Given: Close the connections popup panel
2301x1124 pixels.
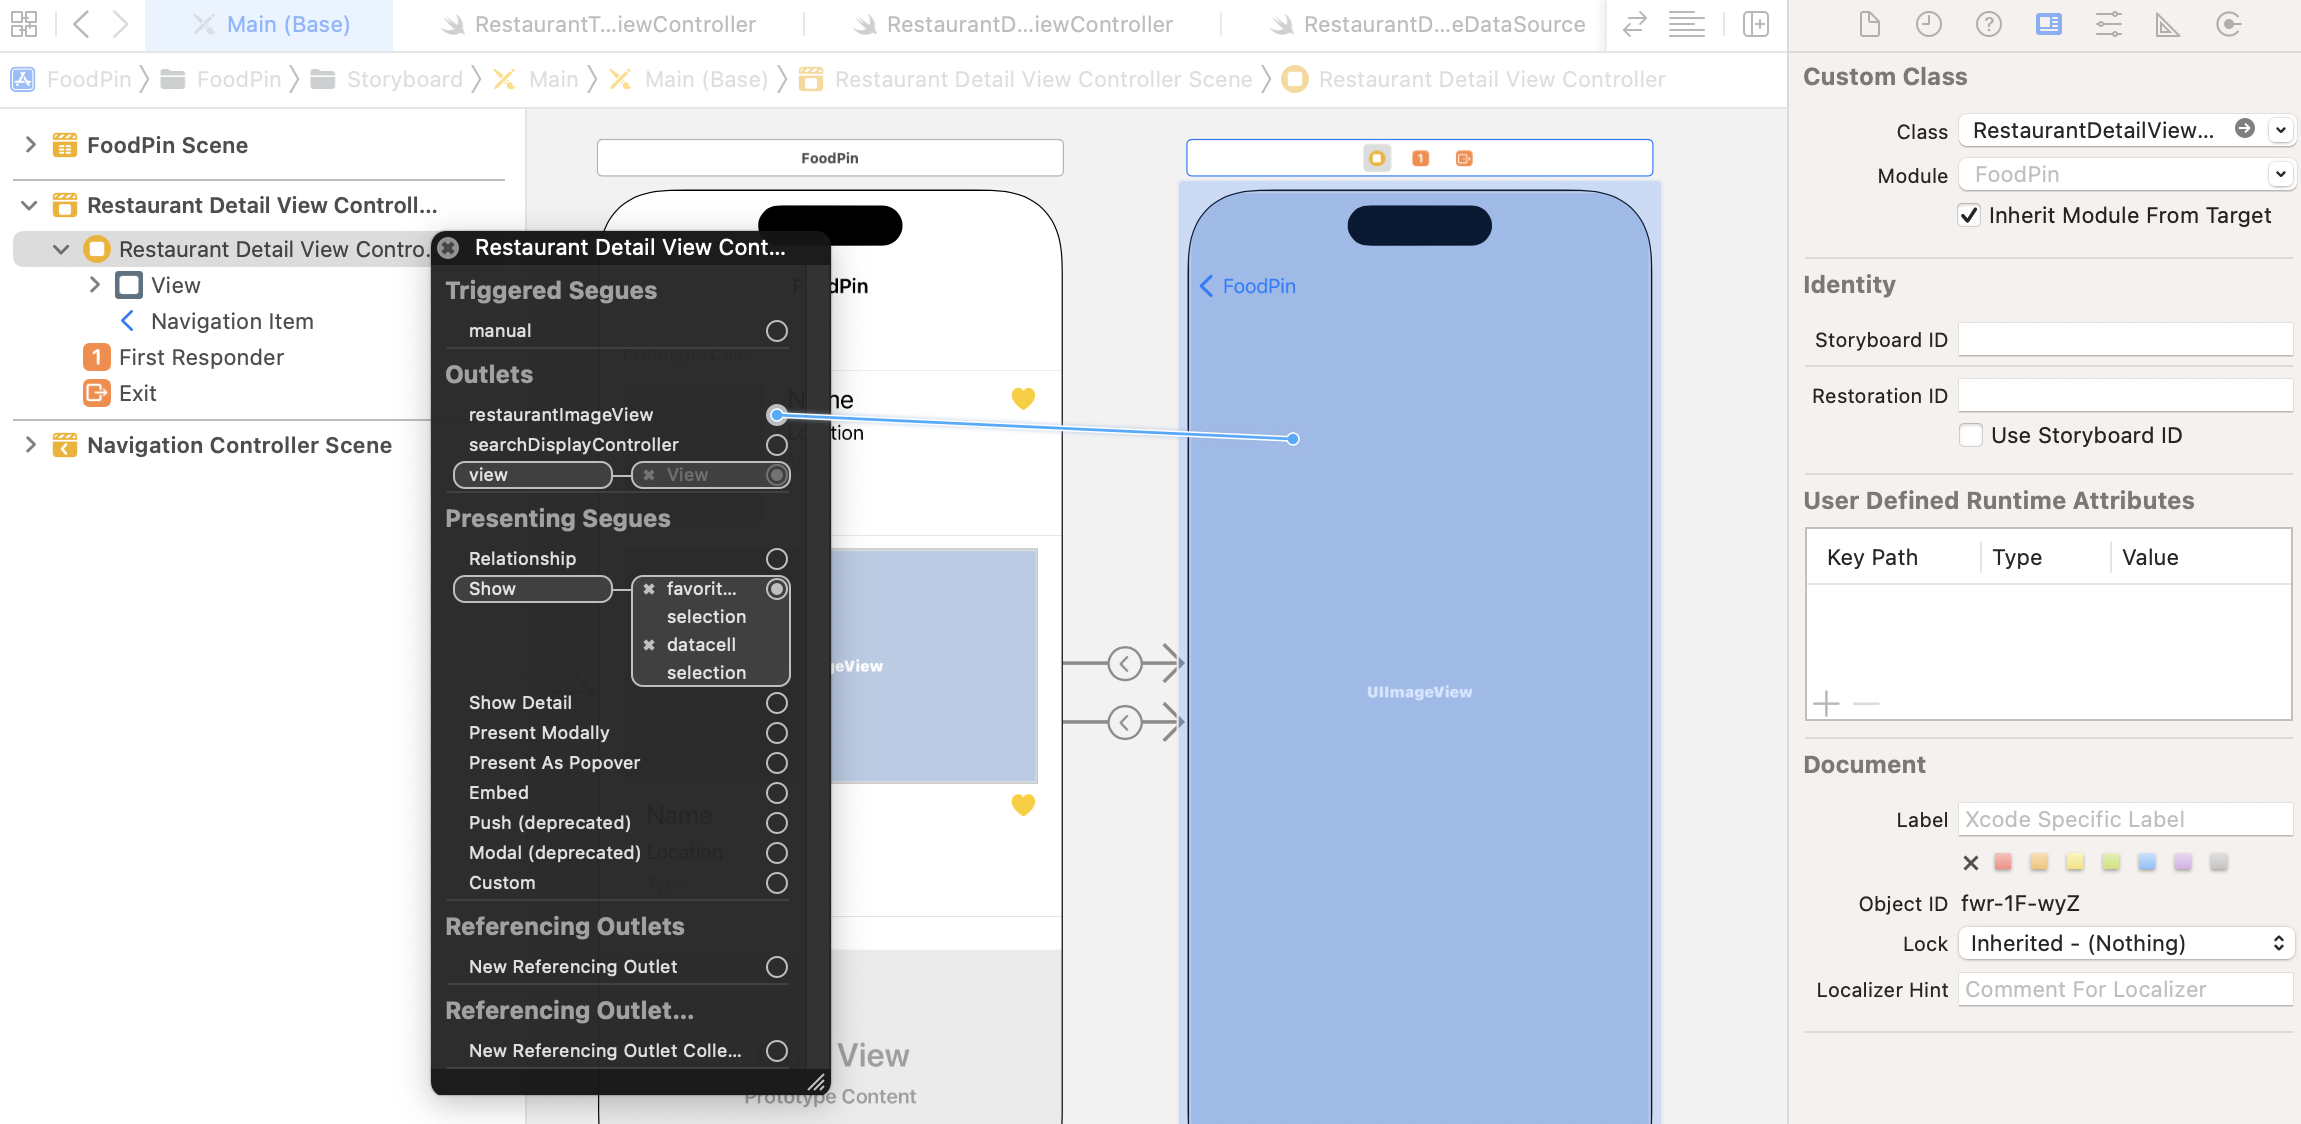Looking at the screenshot, I should point(449,247).
